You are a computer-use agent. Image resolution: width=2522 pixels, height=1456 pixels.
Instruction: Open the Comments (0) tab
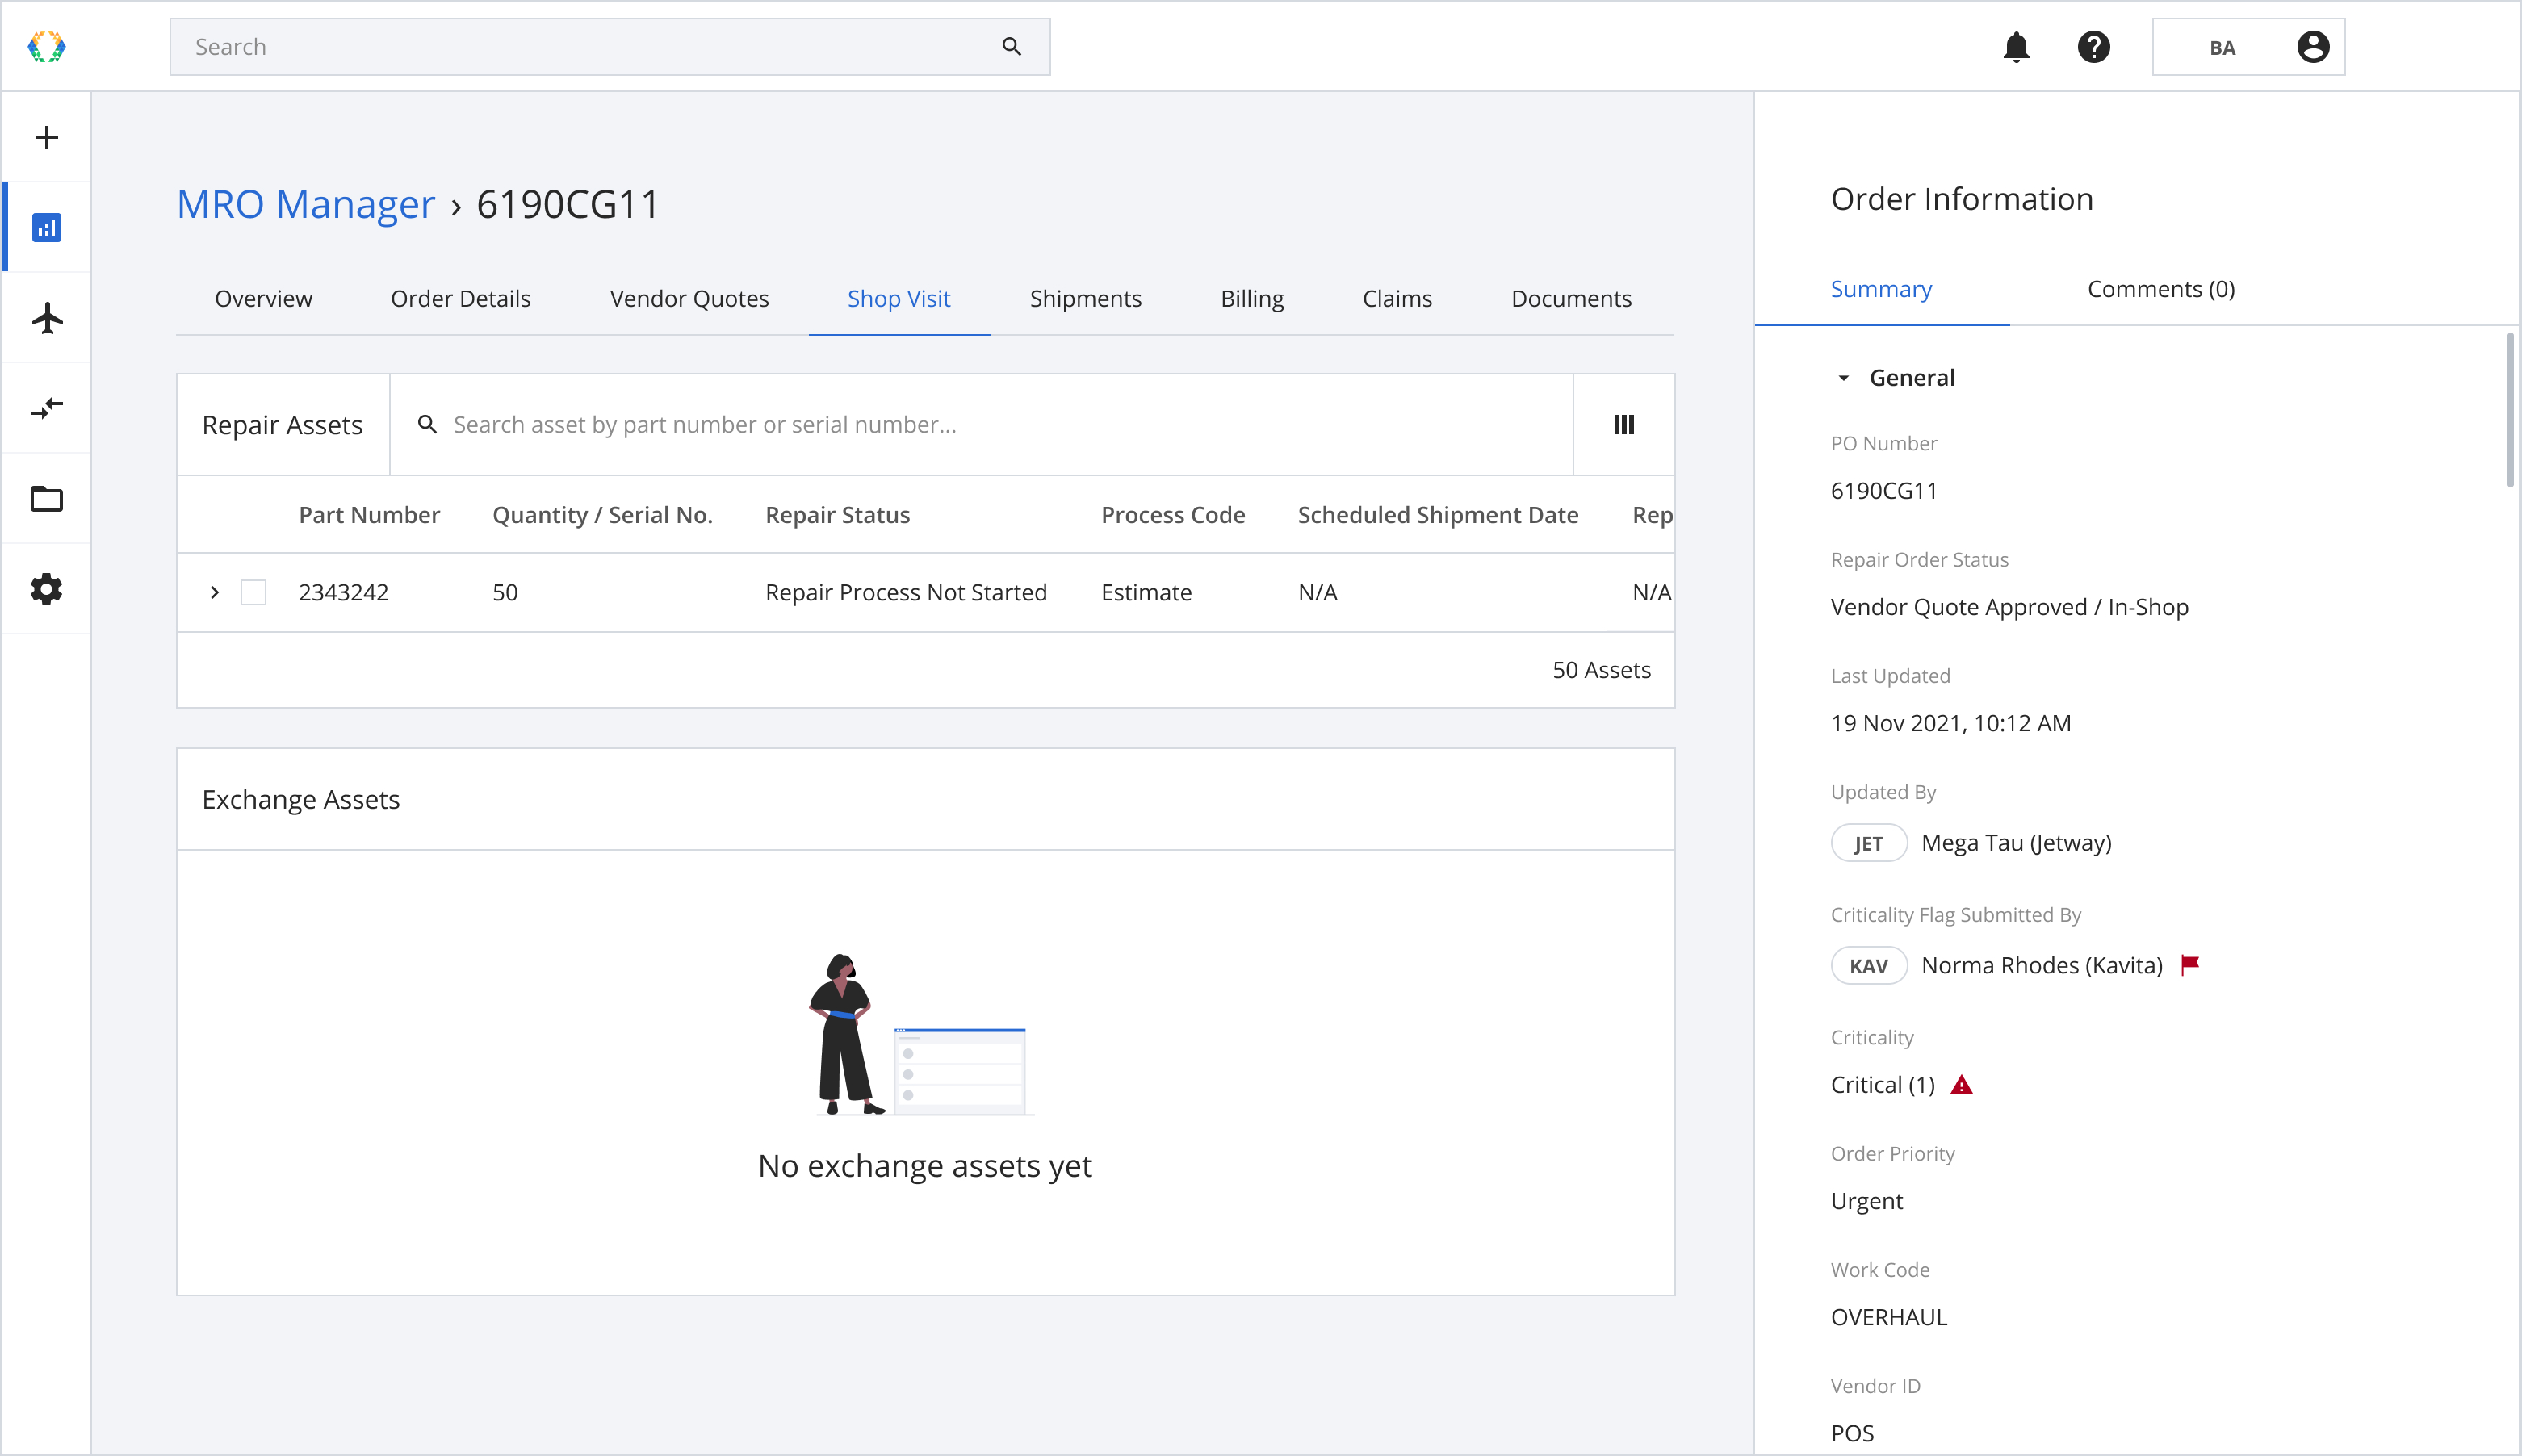coord(2160,289)
